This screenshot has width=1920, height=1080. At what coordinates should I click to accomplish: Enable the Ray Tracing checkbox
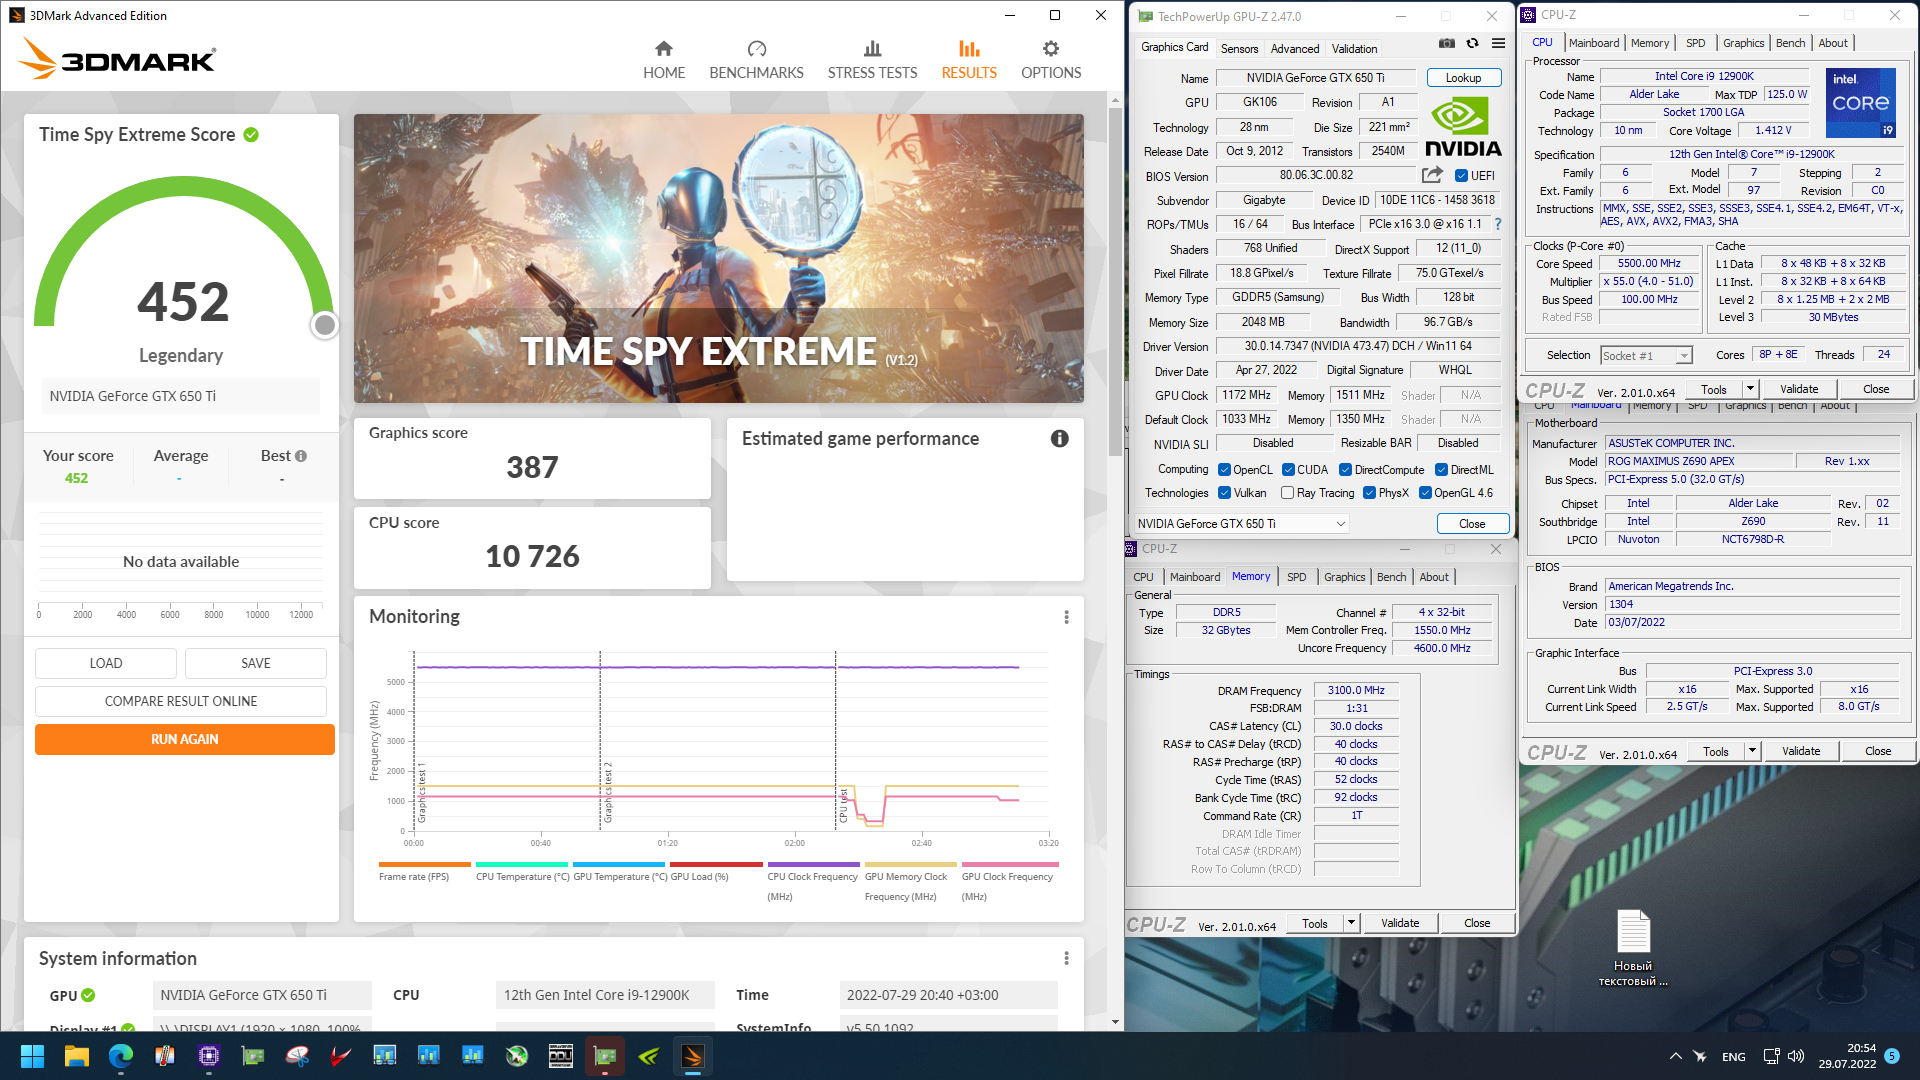(1288, 493)
